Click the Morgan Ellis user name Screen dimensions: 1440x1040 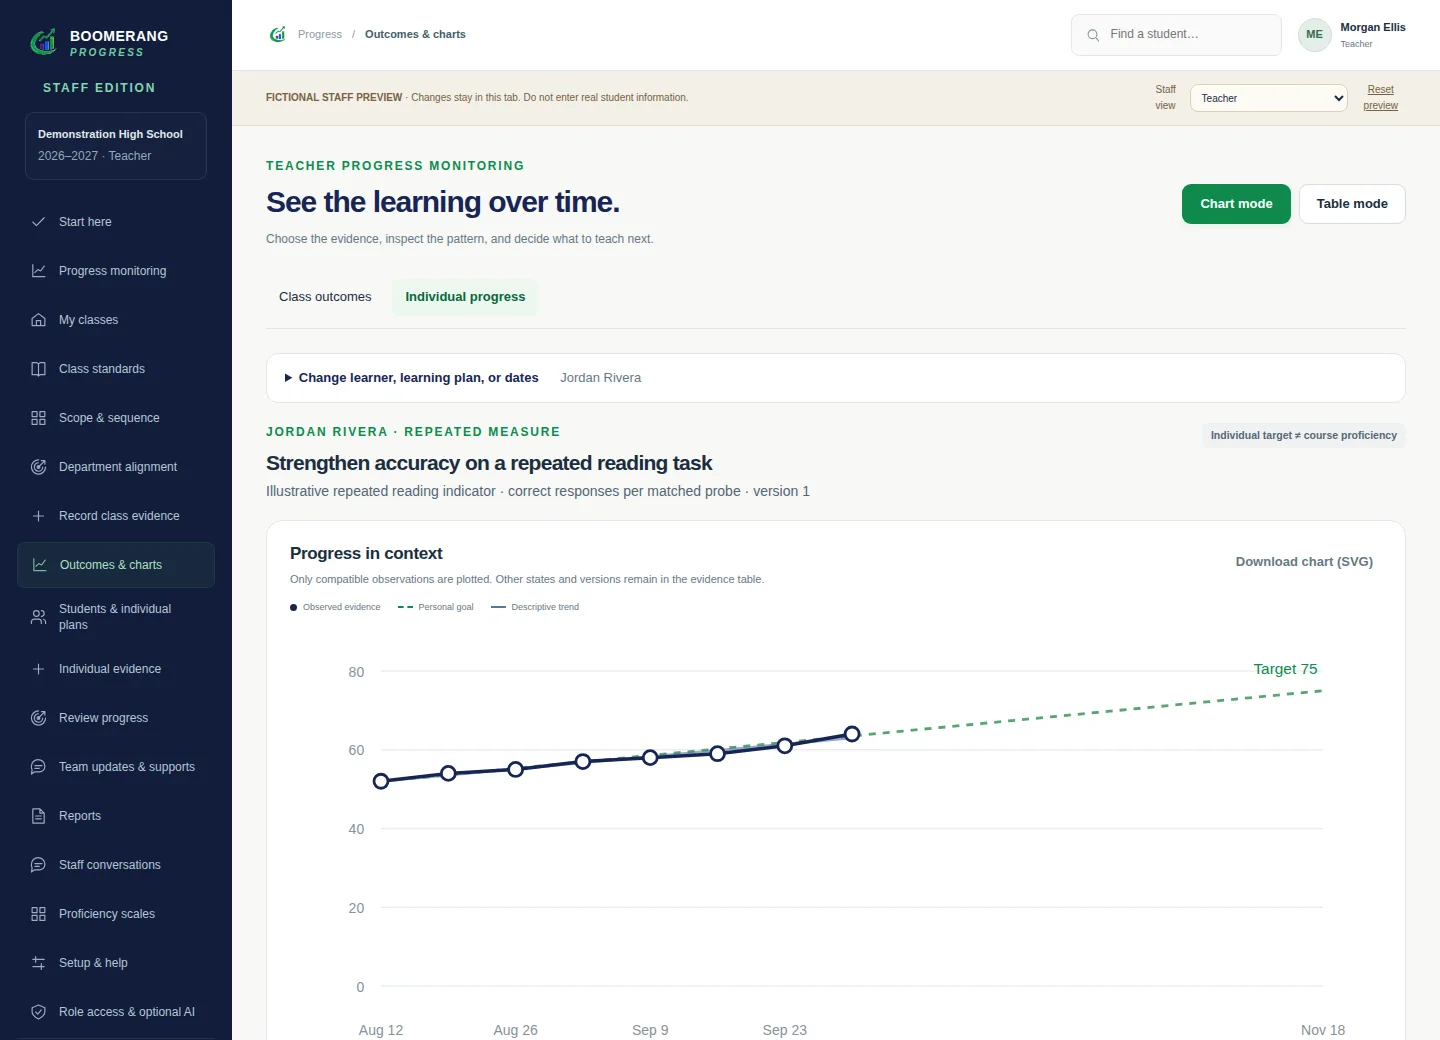1373,27
